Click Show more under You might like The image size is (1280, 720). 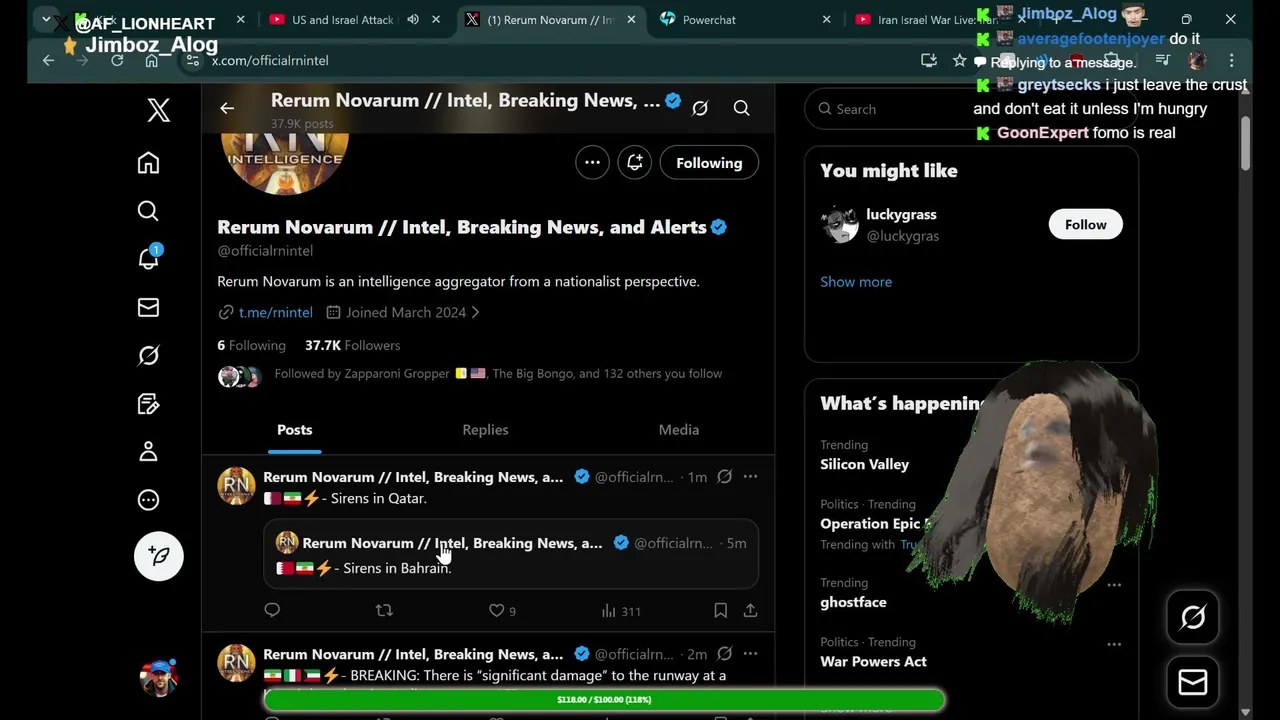(856, 282)
